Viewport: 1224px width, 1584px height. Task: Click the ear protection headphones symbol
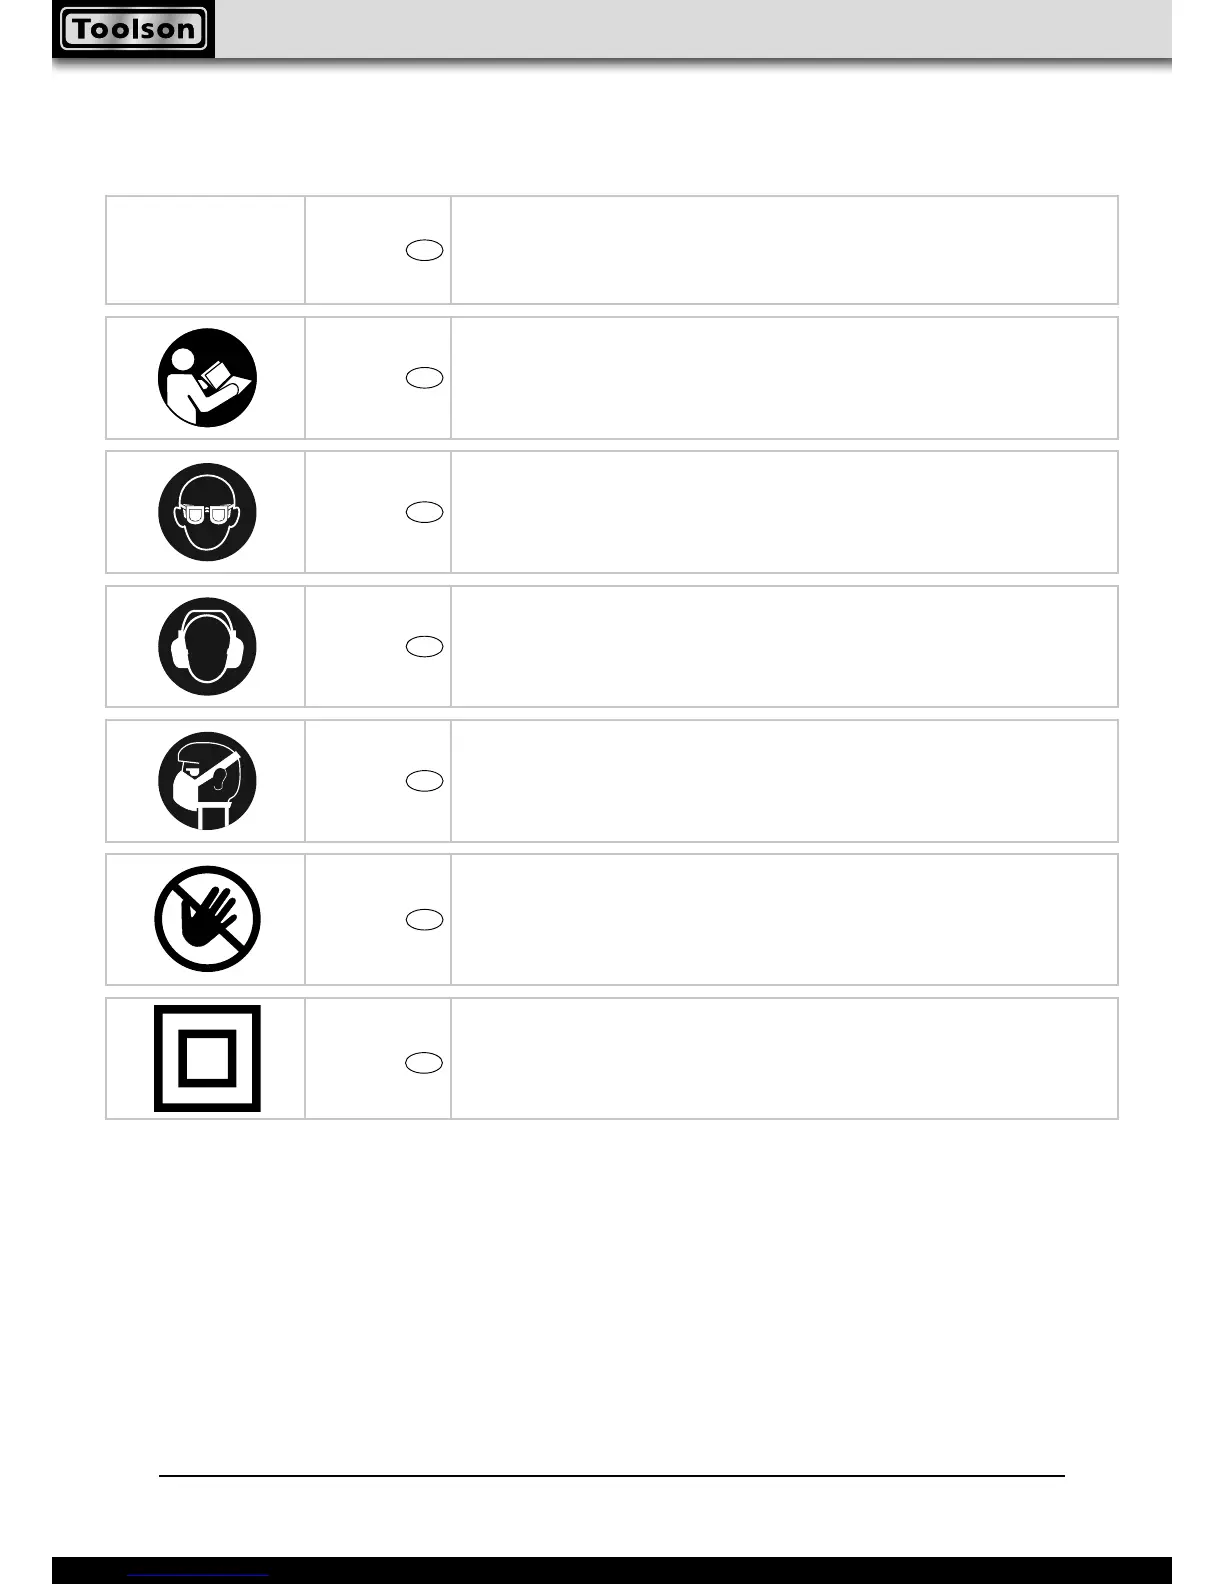point(207,646)
